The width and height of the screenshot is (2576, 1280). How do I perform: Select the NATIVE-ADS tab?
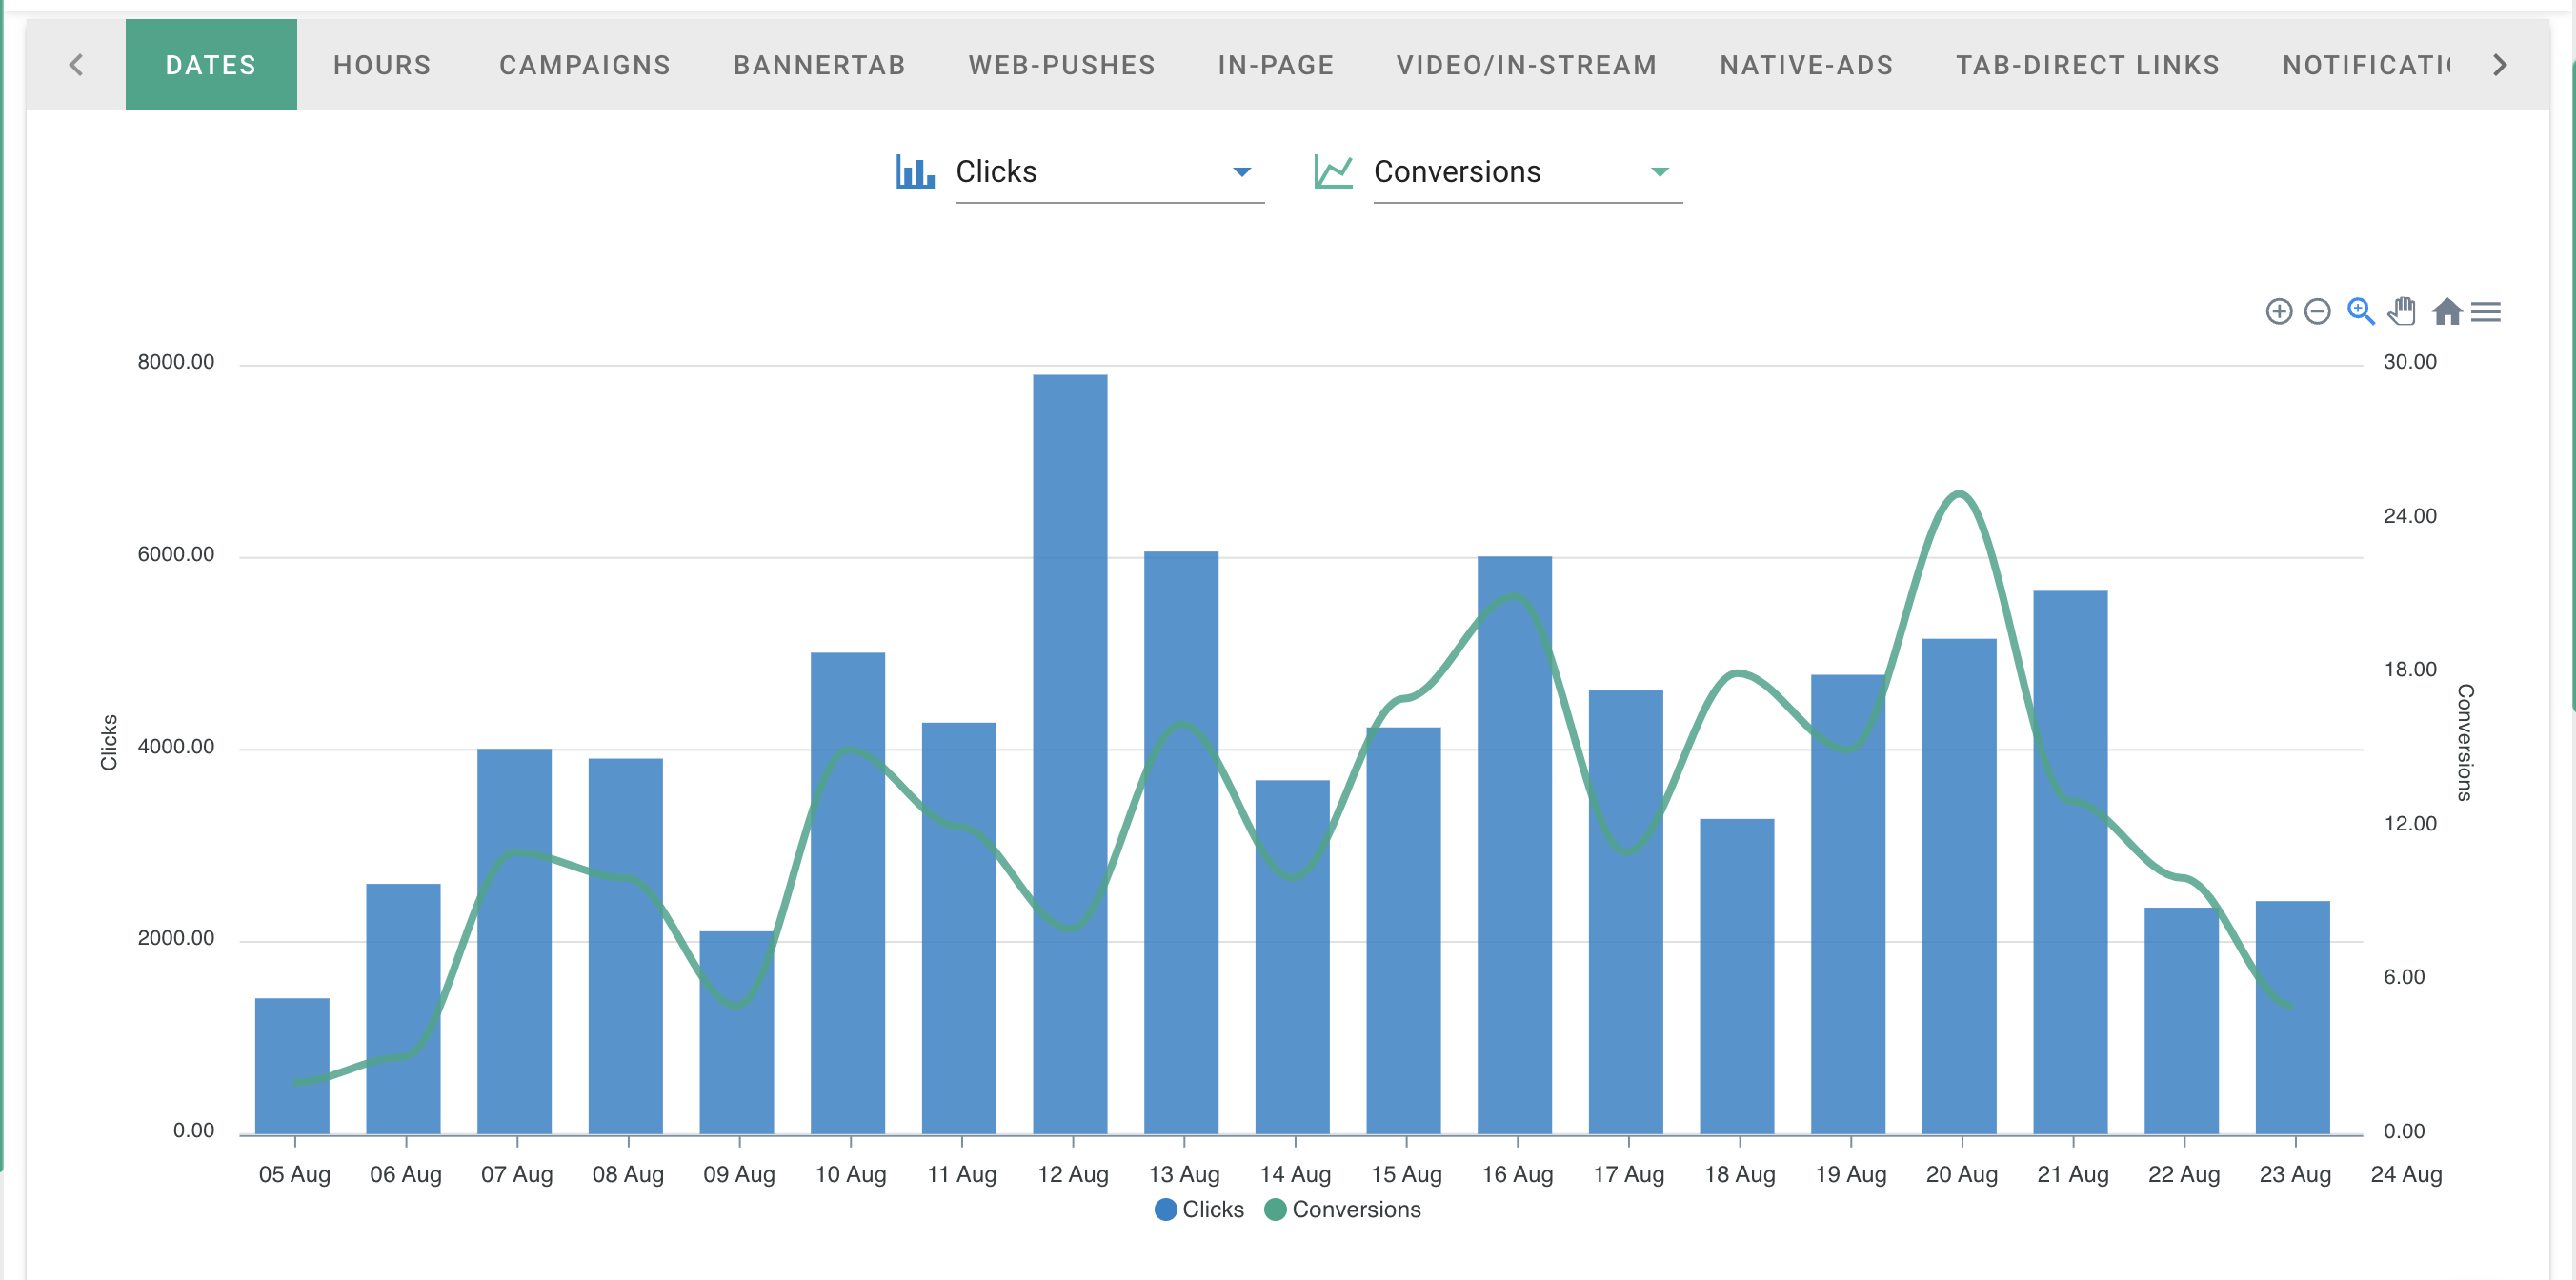click(1806, 65)
